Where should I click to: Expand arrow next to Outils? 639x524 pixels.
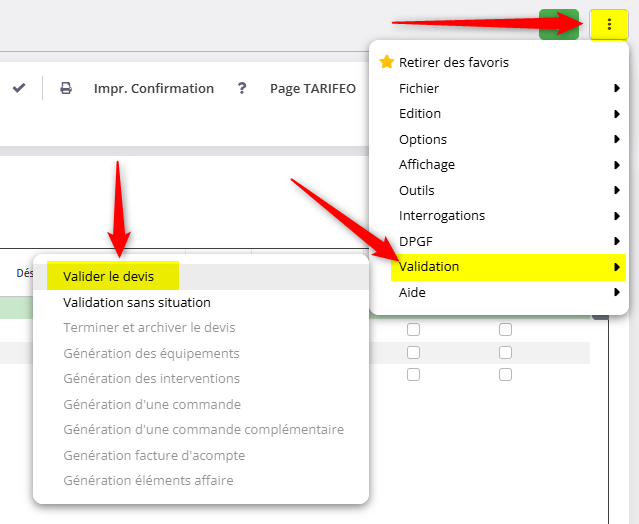617,190
